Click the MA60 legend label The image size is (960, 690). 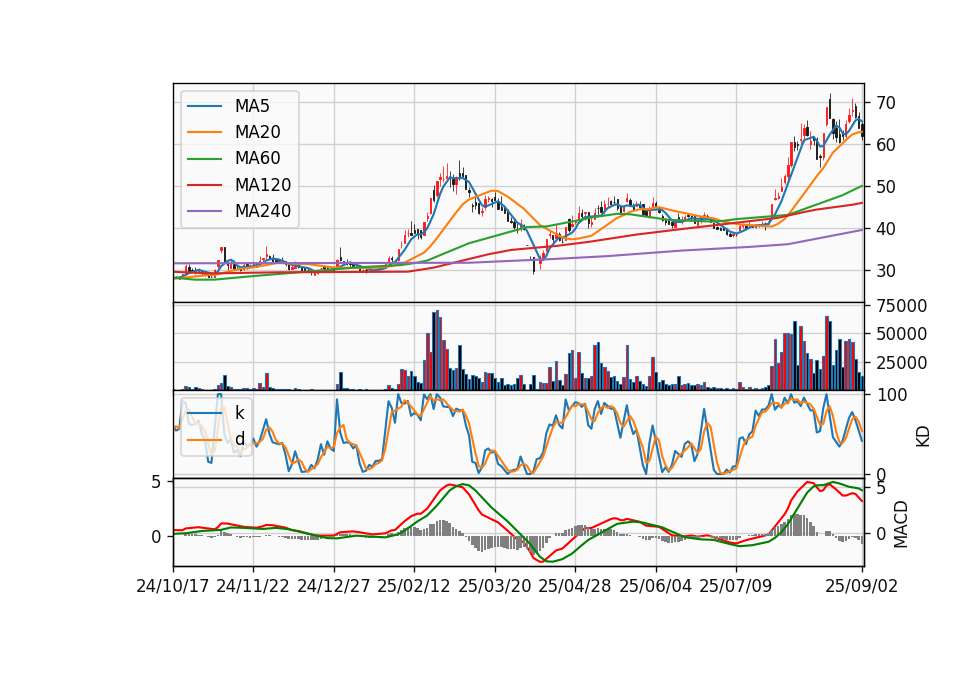click(257, 158)
